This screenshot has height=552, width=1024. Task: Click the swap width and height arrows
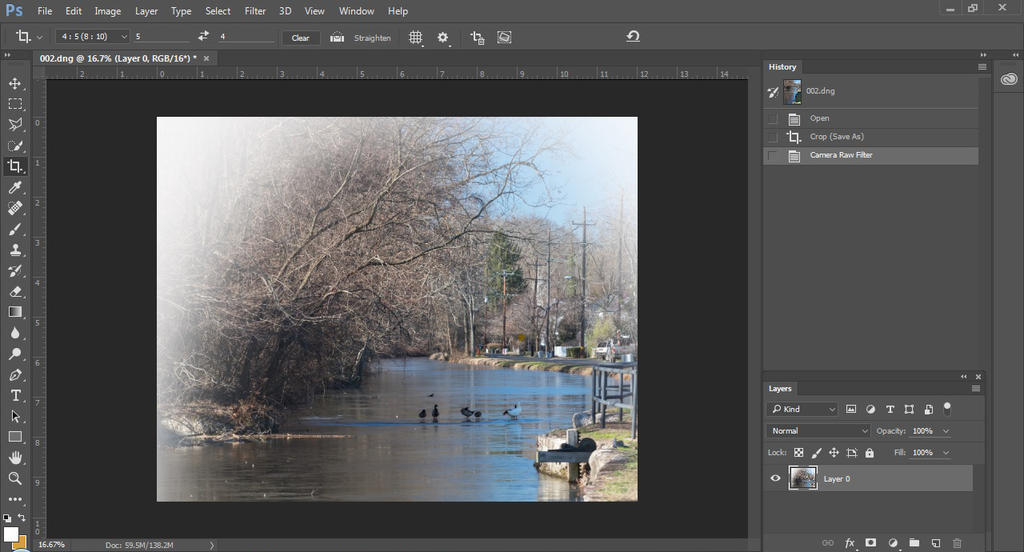point(204,37)
